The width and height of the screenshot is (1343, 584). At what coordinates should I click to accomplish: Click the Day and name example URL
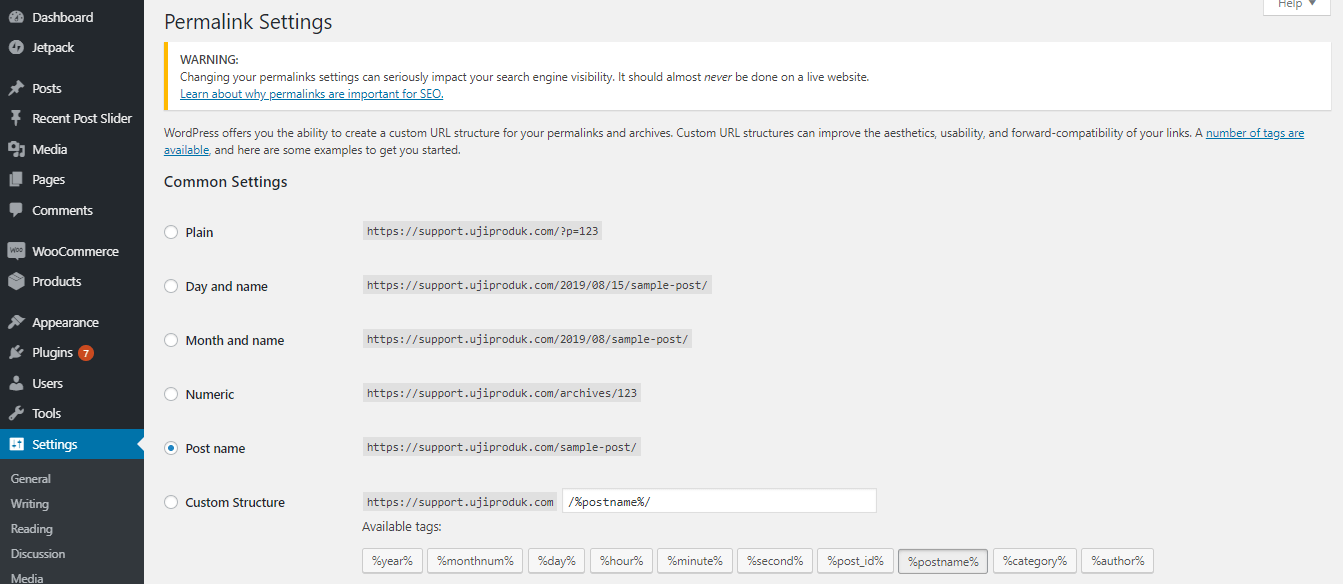point(537,285)
